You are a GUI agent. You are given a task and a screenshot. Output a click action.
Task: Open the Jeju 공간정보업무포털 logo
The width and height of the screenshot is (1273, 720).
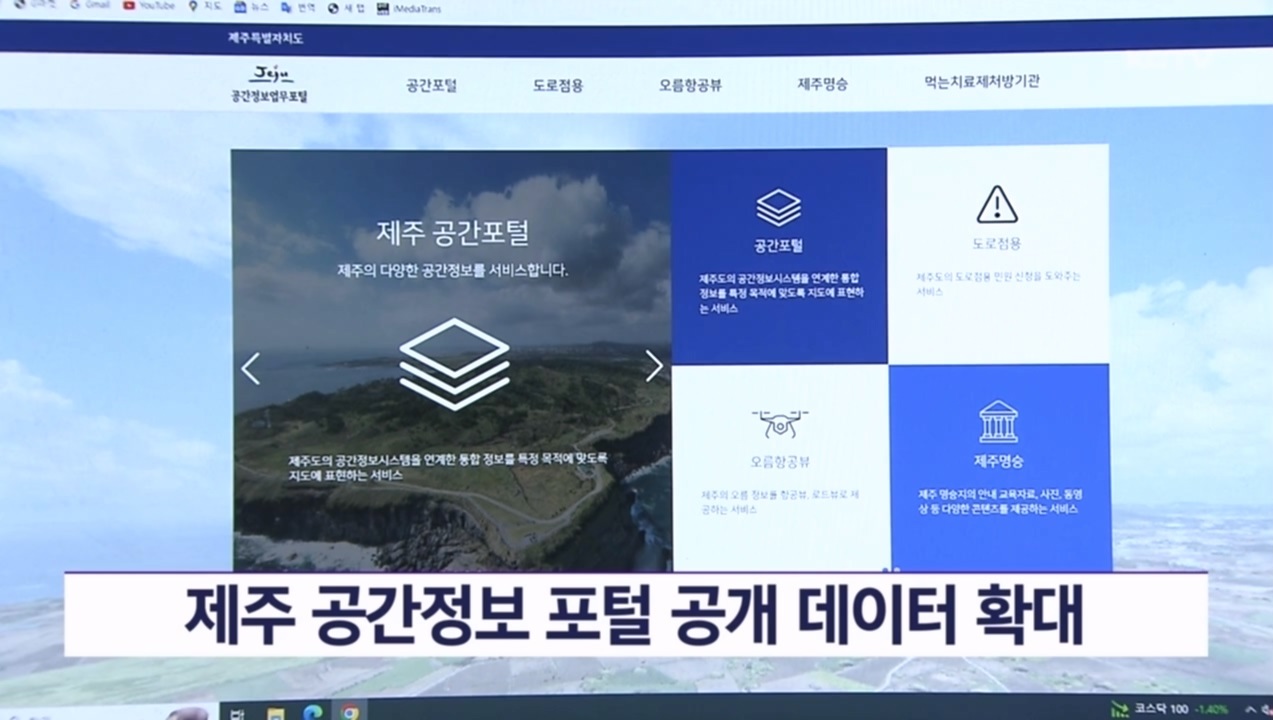[x=269, y=84]
